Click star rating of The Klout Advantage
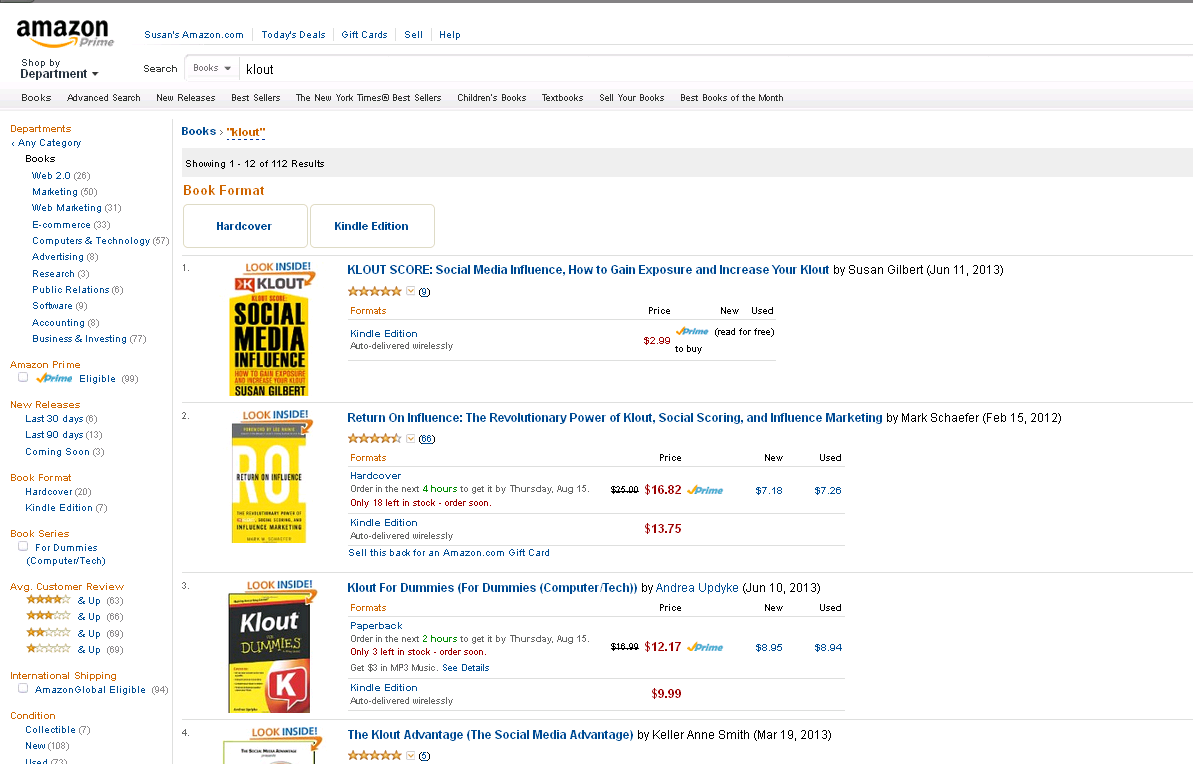The image size is (1193, 764). (x=374, y=756)
